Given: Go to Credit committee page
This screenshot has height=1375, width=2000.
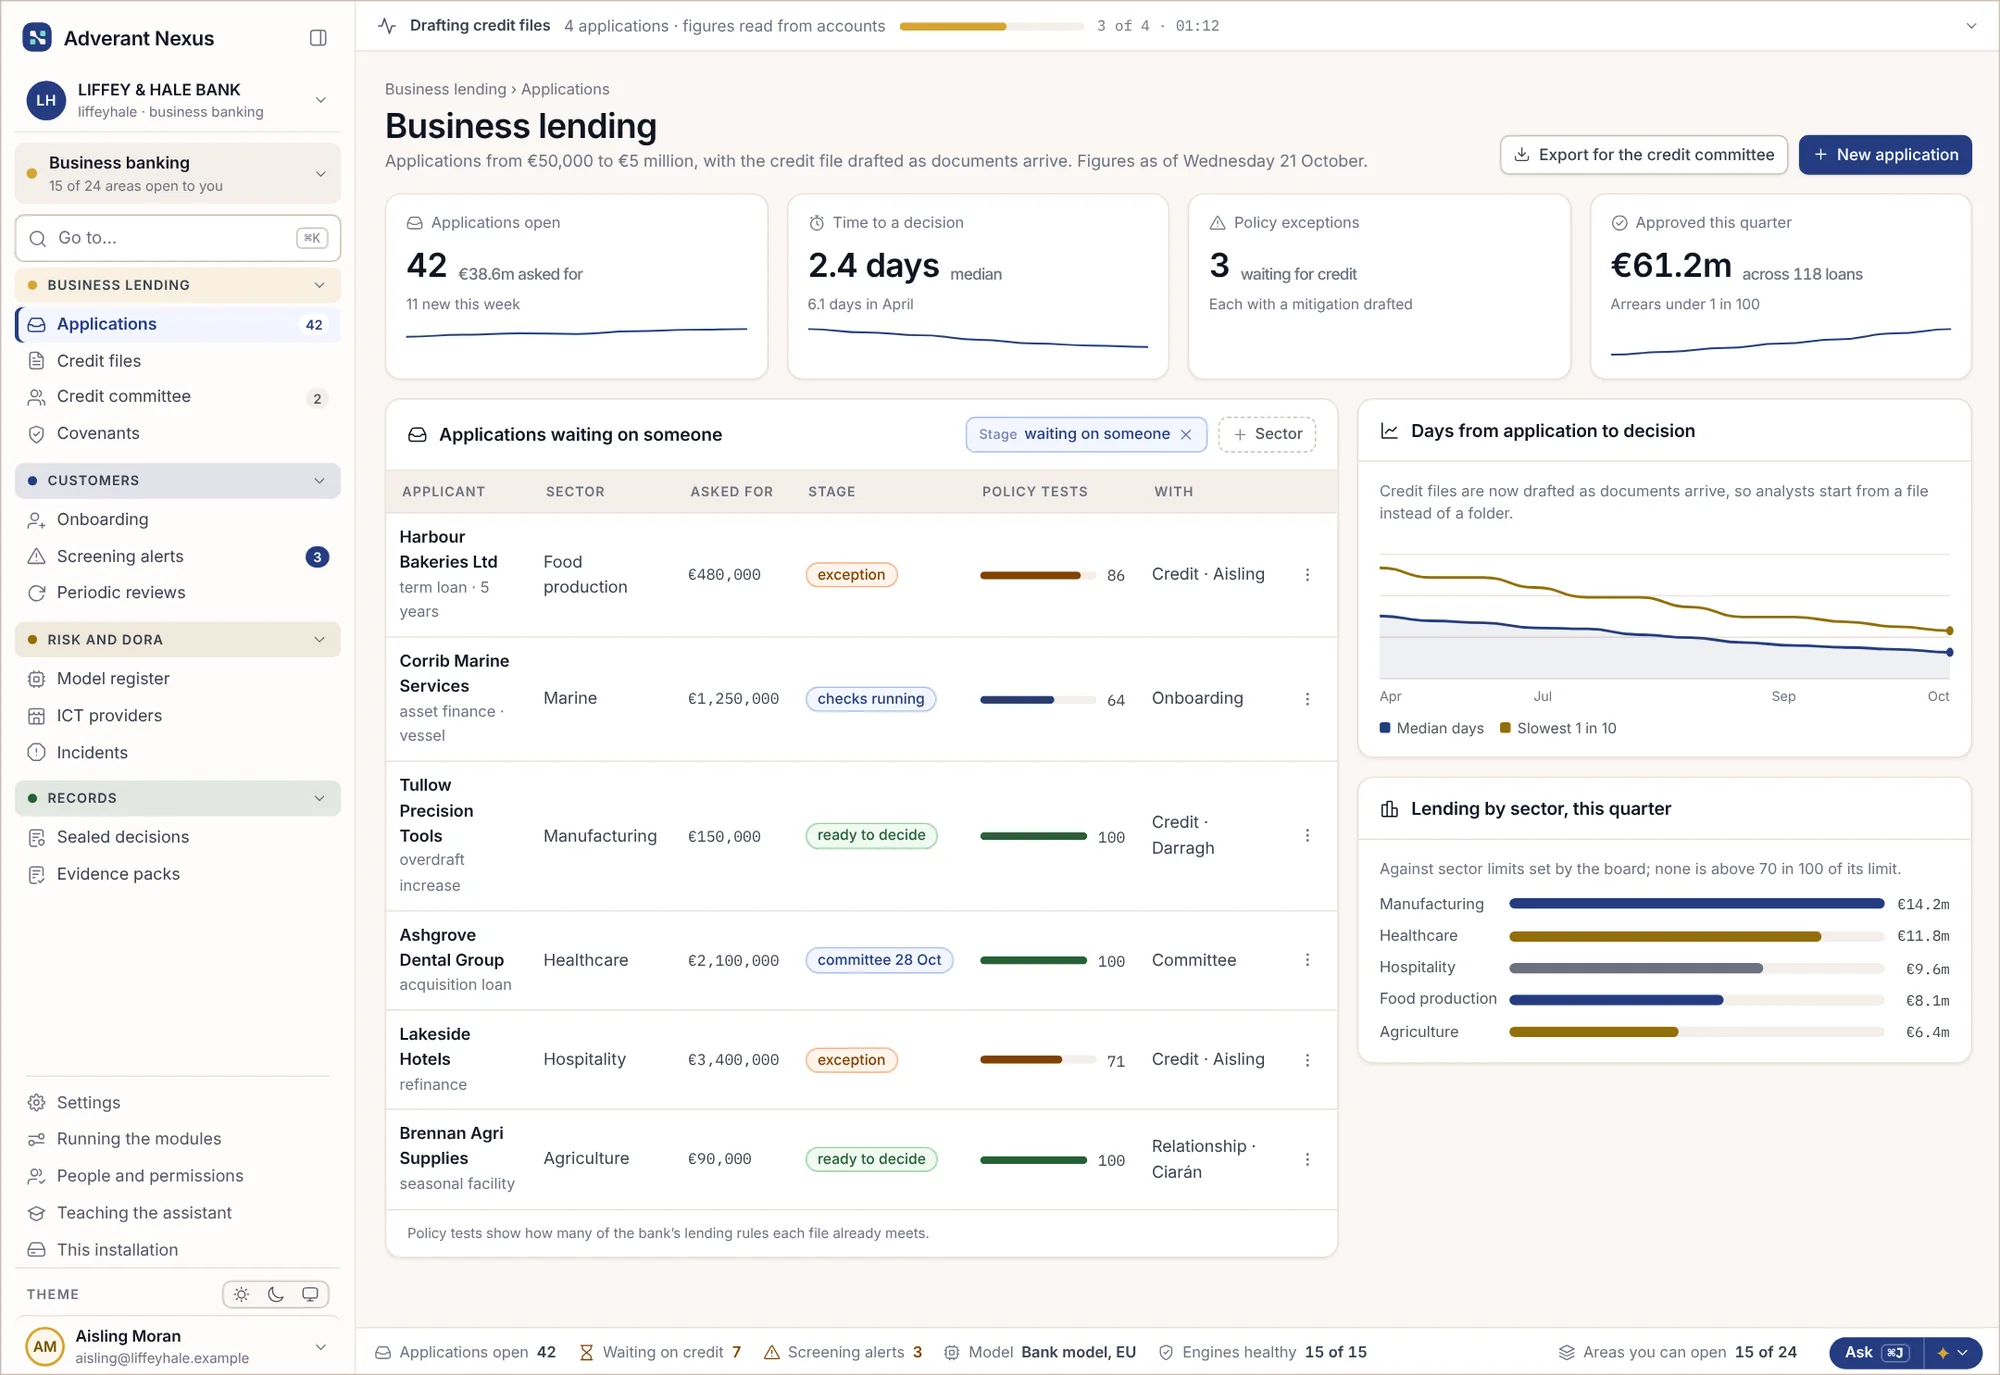Looking at the screenshot, I should pos(178,397).
